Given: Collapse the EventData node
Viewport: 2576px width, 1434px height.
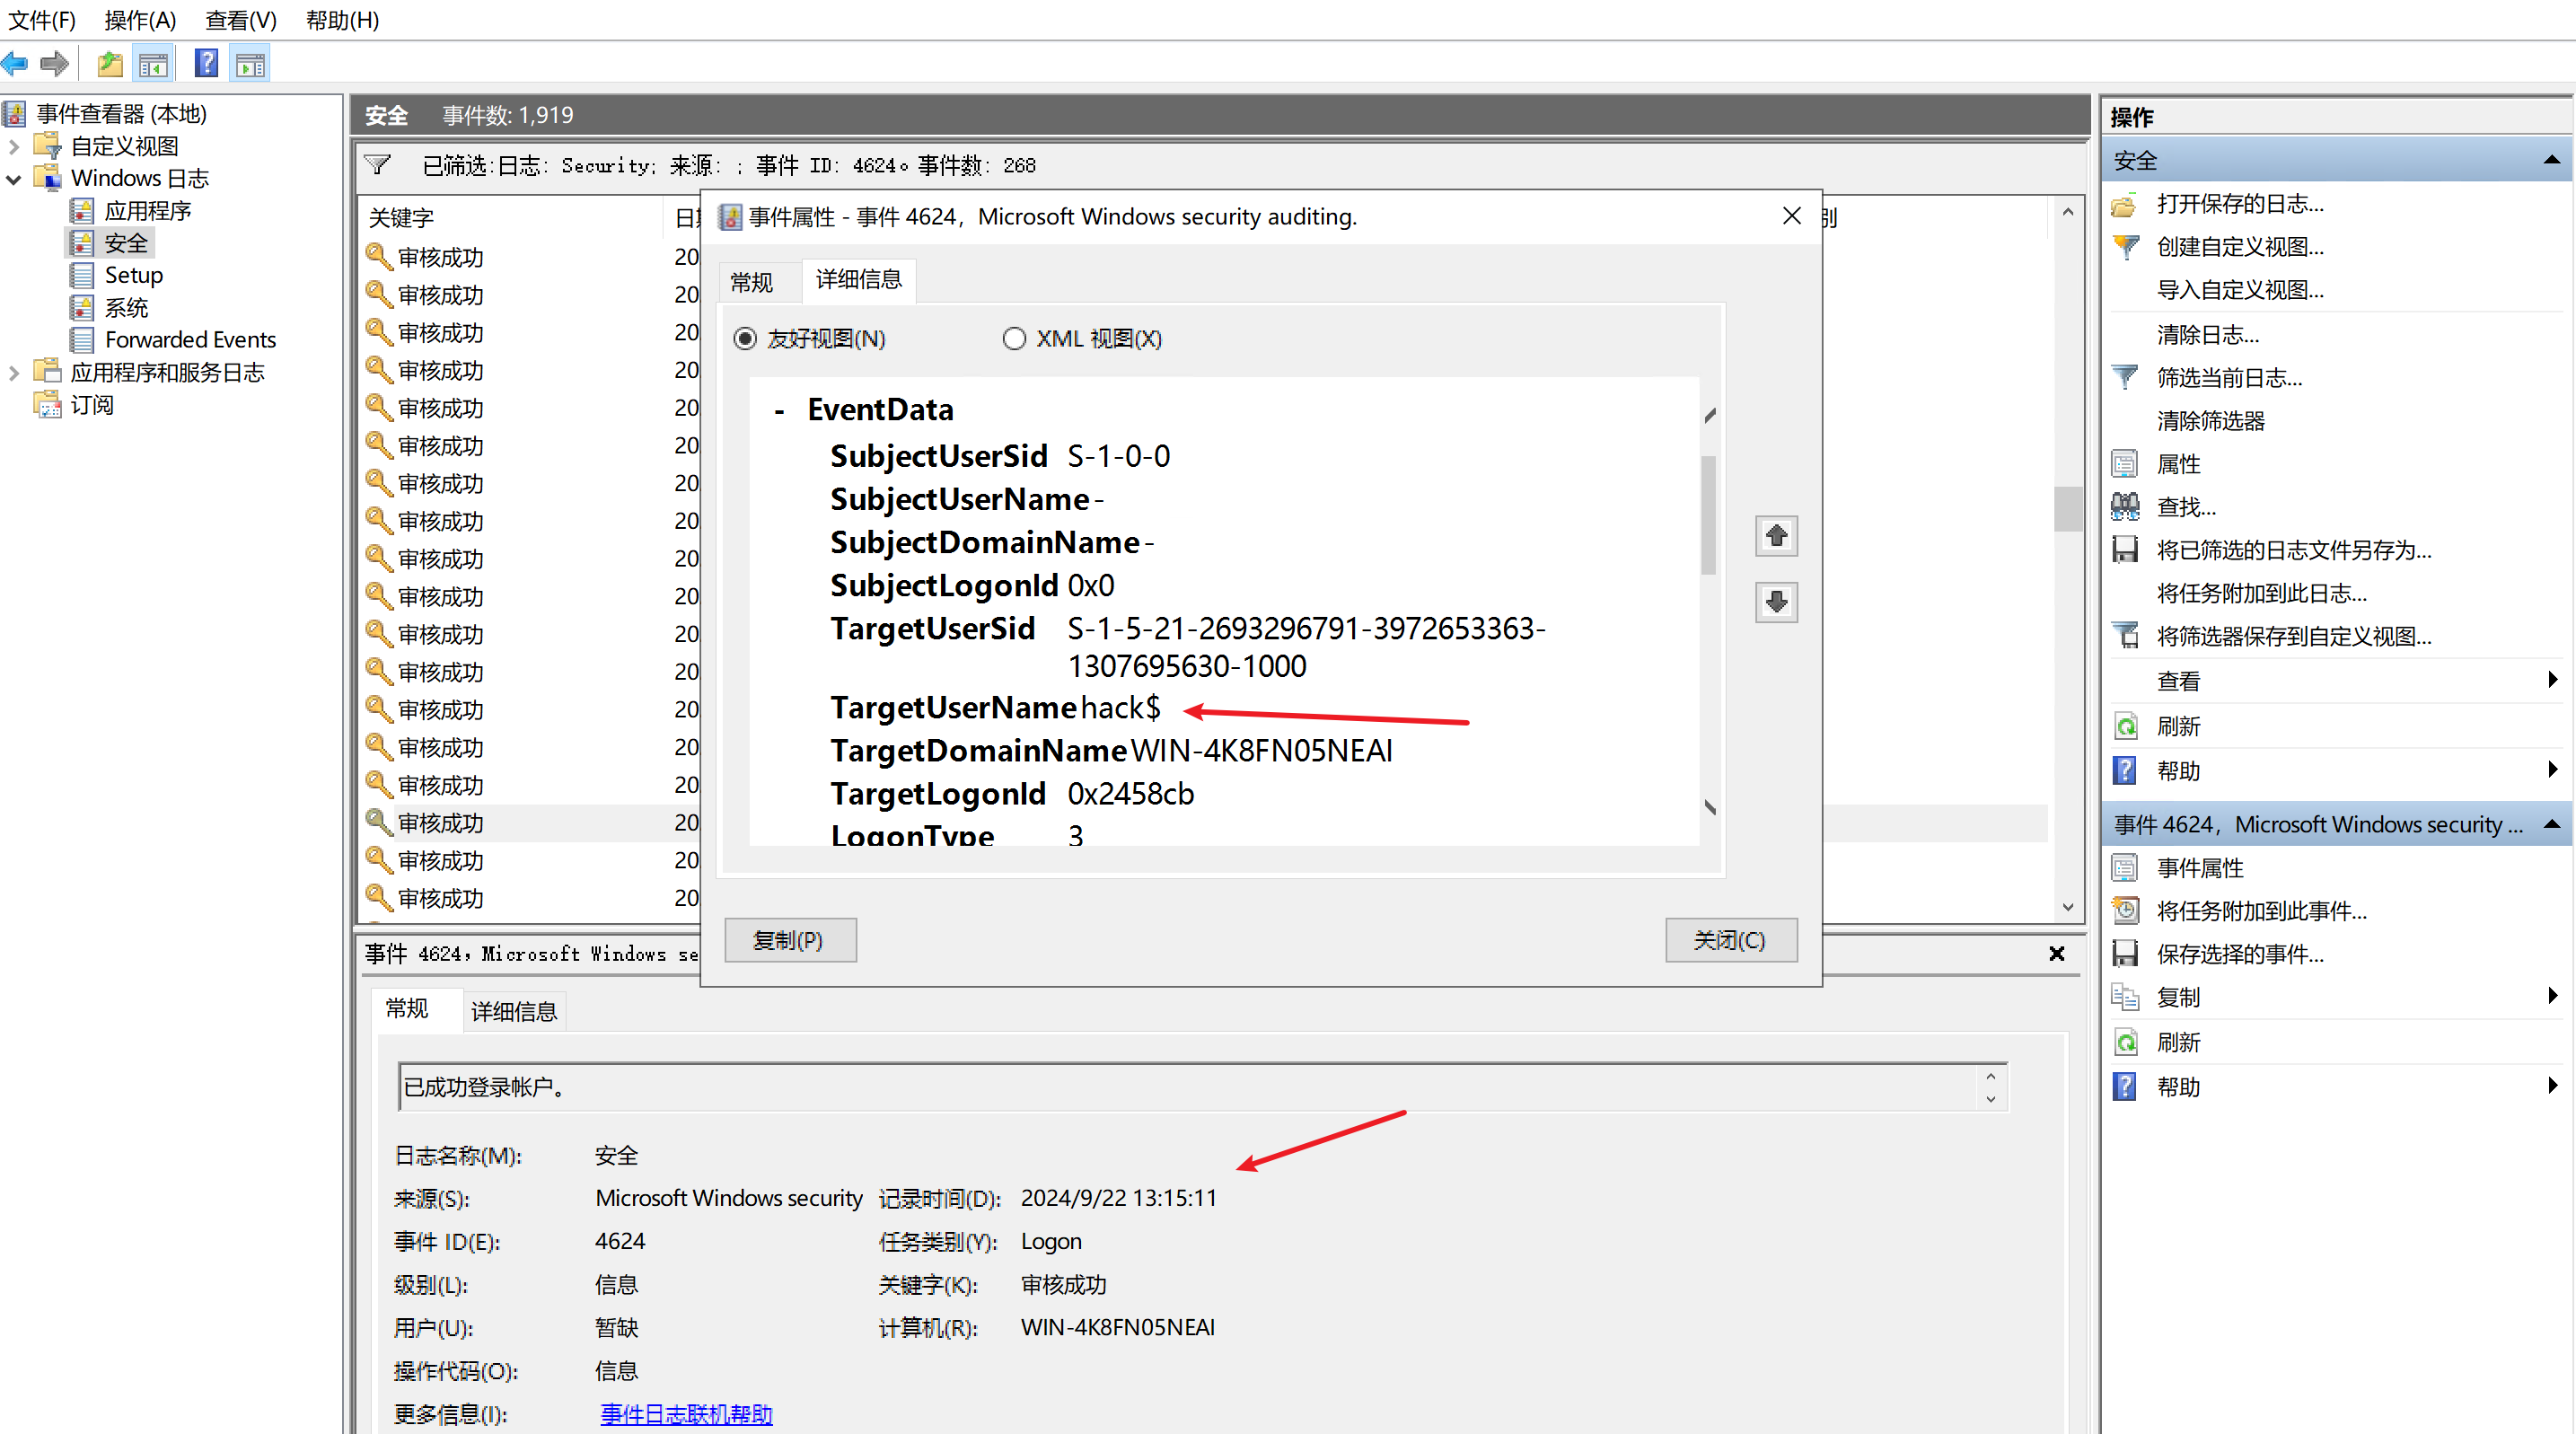Looking at the screenshot, I should coord(779,410).
